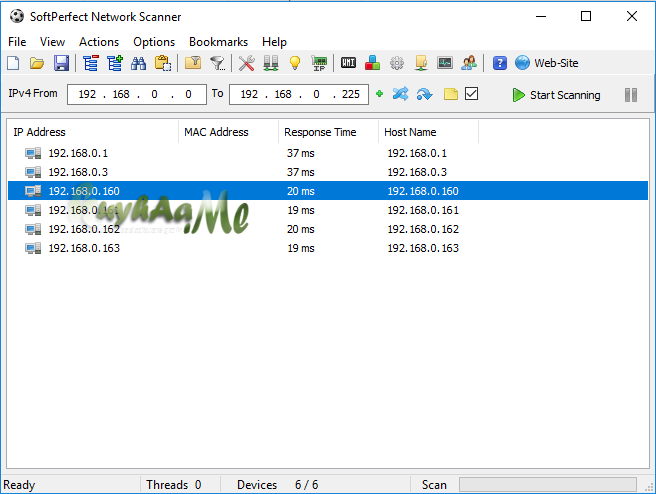The image size is (656, 494).
Task: Open the File menu
Action: pos(17,42)
